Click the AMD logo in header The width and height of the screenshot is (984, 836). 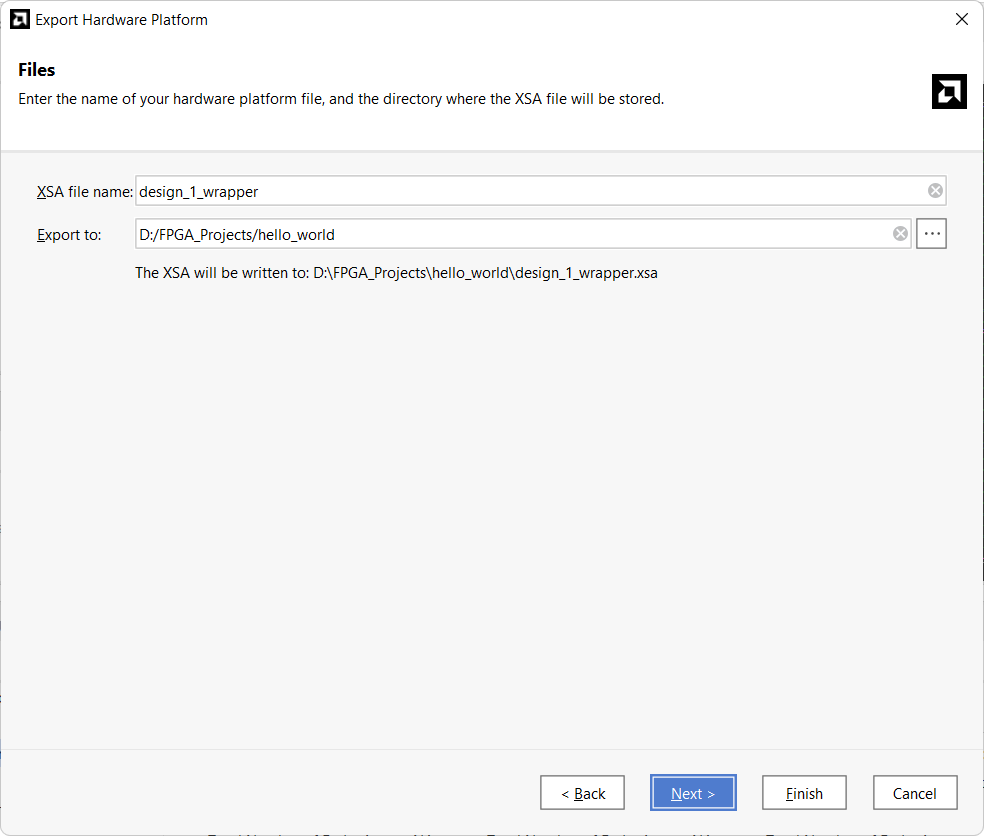[948, 91]
